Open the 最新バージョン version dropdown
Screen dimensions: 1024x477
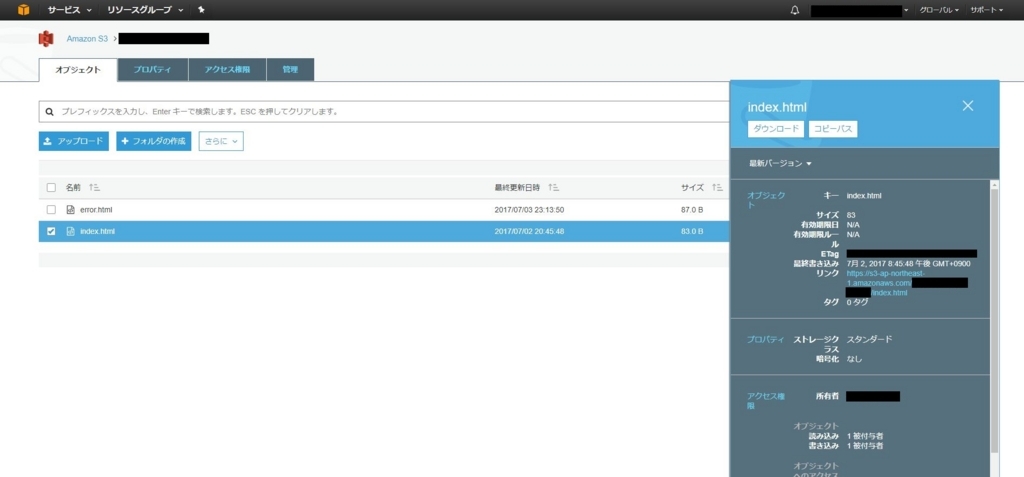pyautogui.click(x=780, y=163)
